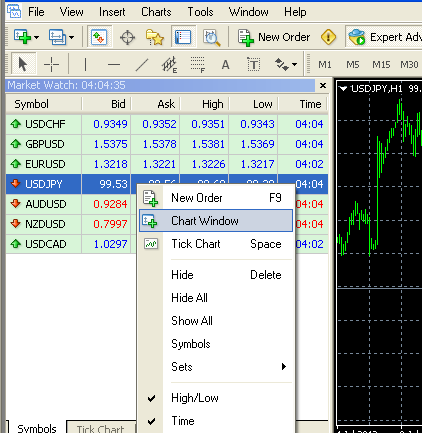Select the crosshair cursor tool
The width and height of the screenshot is (422, 433).
[x=51, y=64]
